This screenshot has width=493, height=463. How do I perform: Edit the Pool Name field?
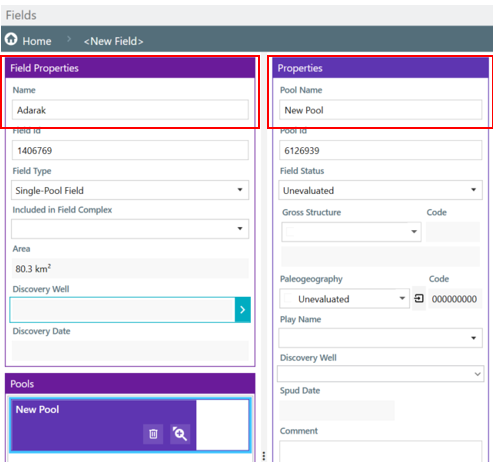381,110
